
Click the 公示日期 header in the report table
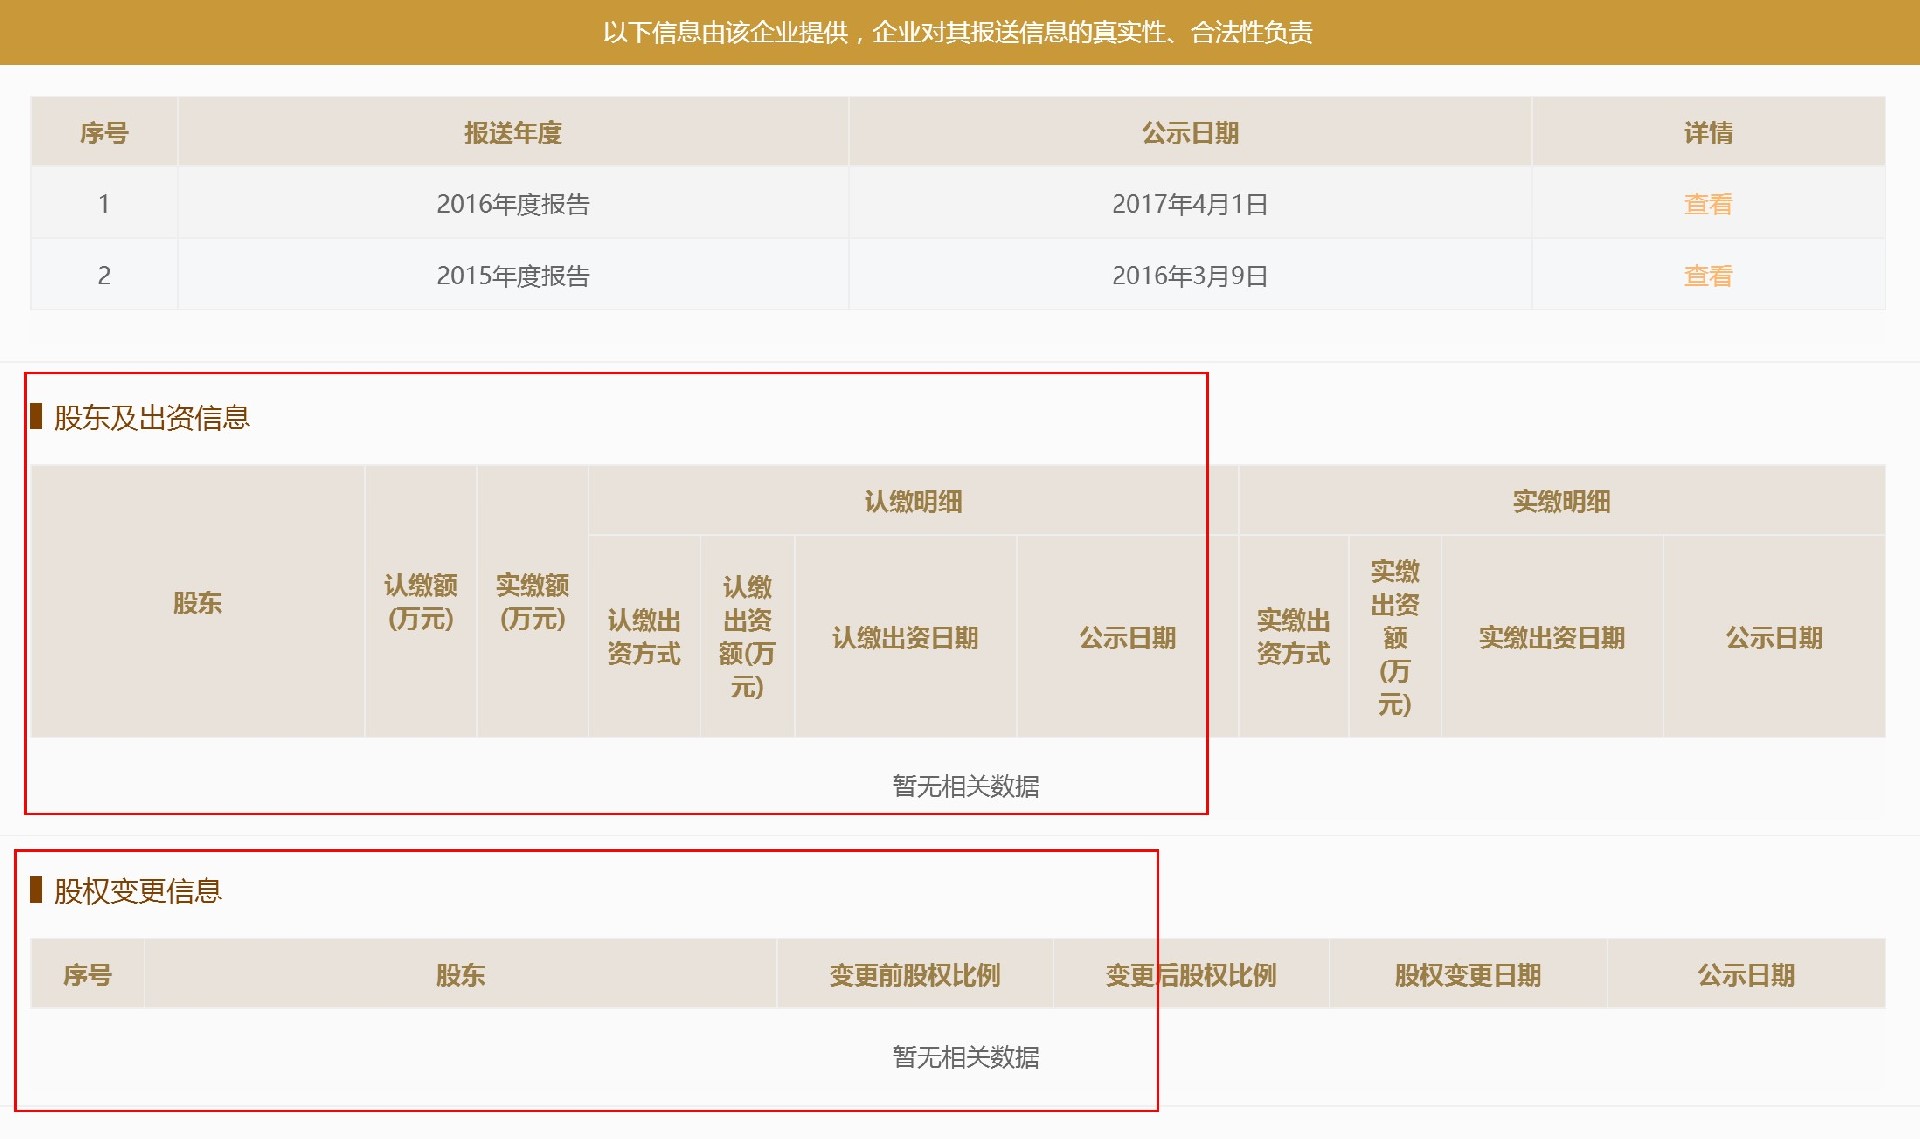tap(1188, 132)
